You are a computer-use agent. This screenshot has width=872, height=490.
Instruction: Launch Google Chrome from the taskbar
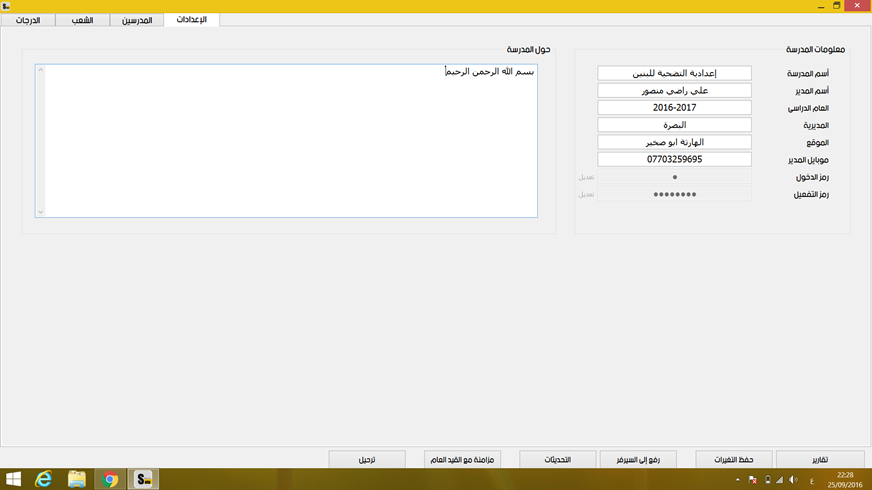pyautogui.click(x=110, y=479)
